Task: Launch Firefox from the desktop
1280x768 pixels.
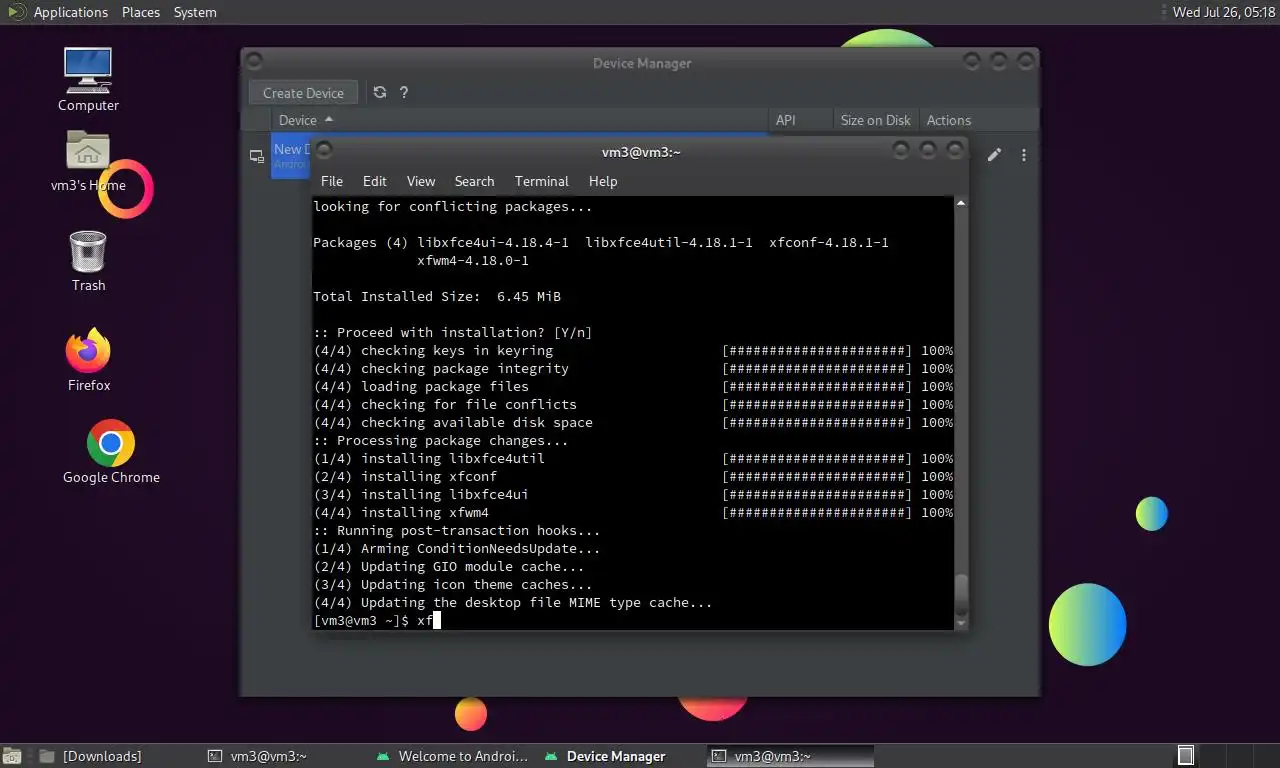Action: [89, 359]
